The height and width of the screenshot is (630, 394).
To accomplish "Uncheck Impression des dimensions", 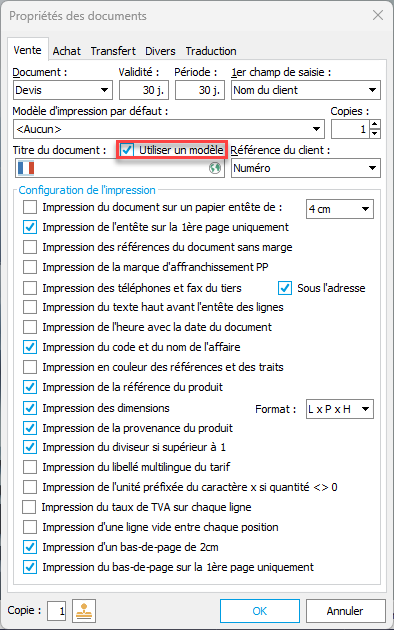I will coord(30,408).
